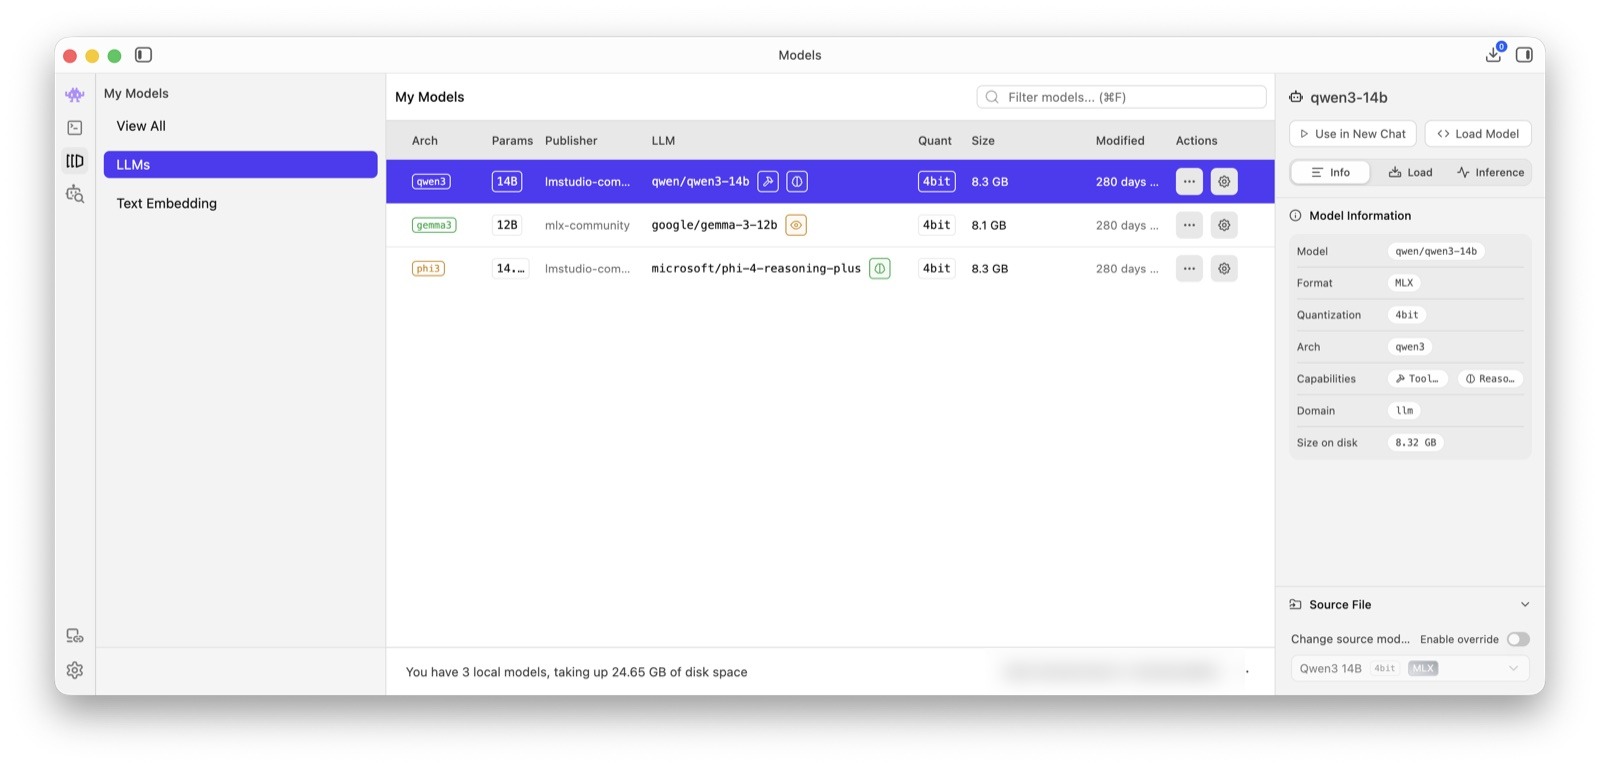Open the Developer terminal sidebar icon
The height and width of the screenshot is (767, 1600).
75,128
